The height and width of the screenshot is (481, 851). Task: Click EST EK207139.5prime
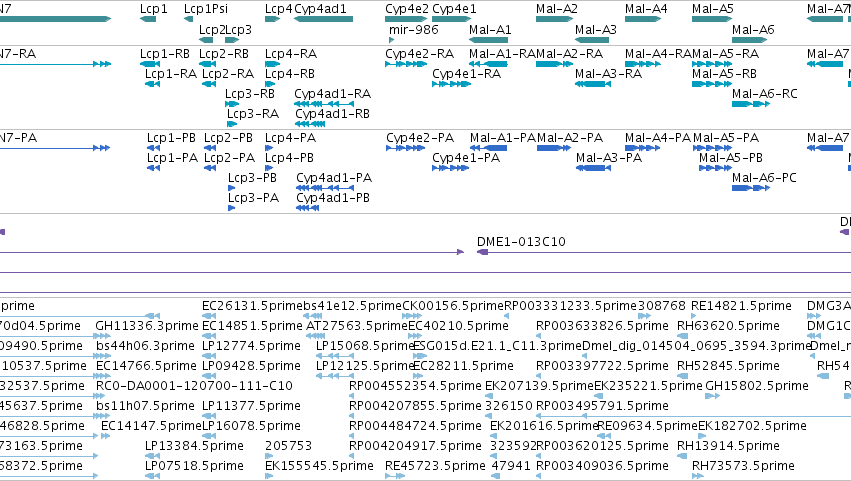pyautogui.click(x=487, y=396)
